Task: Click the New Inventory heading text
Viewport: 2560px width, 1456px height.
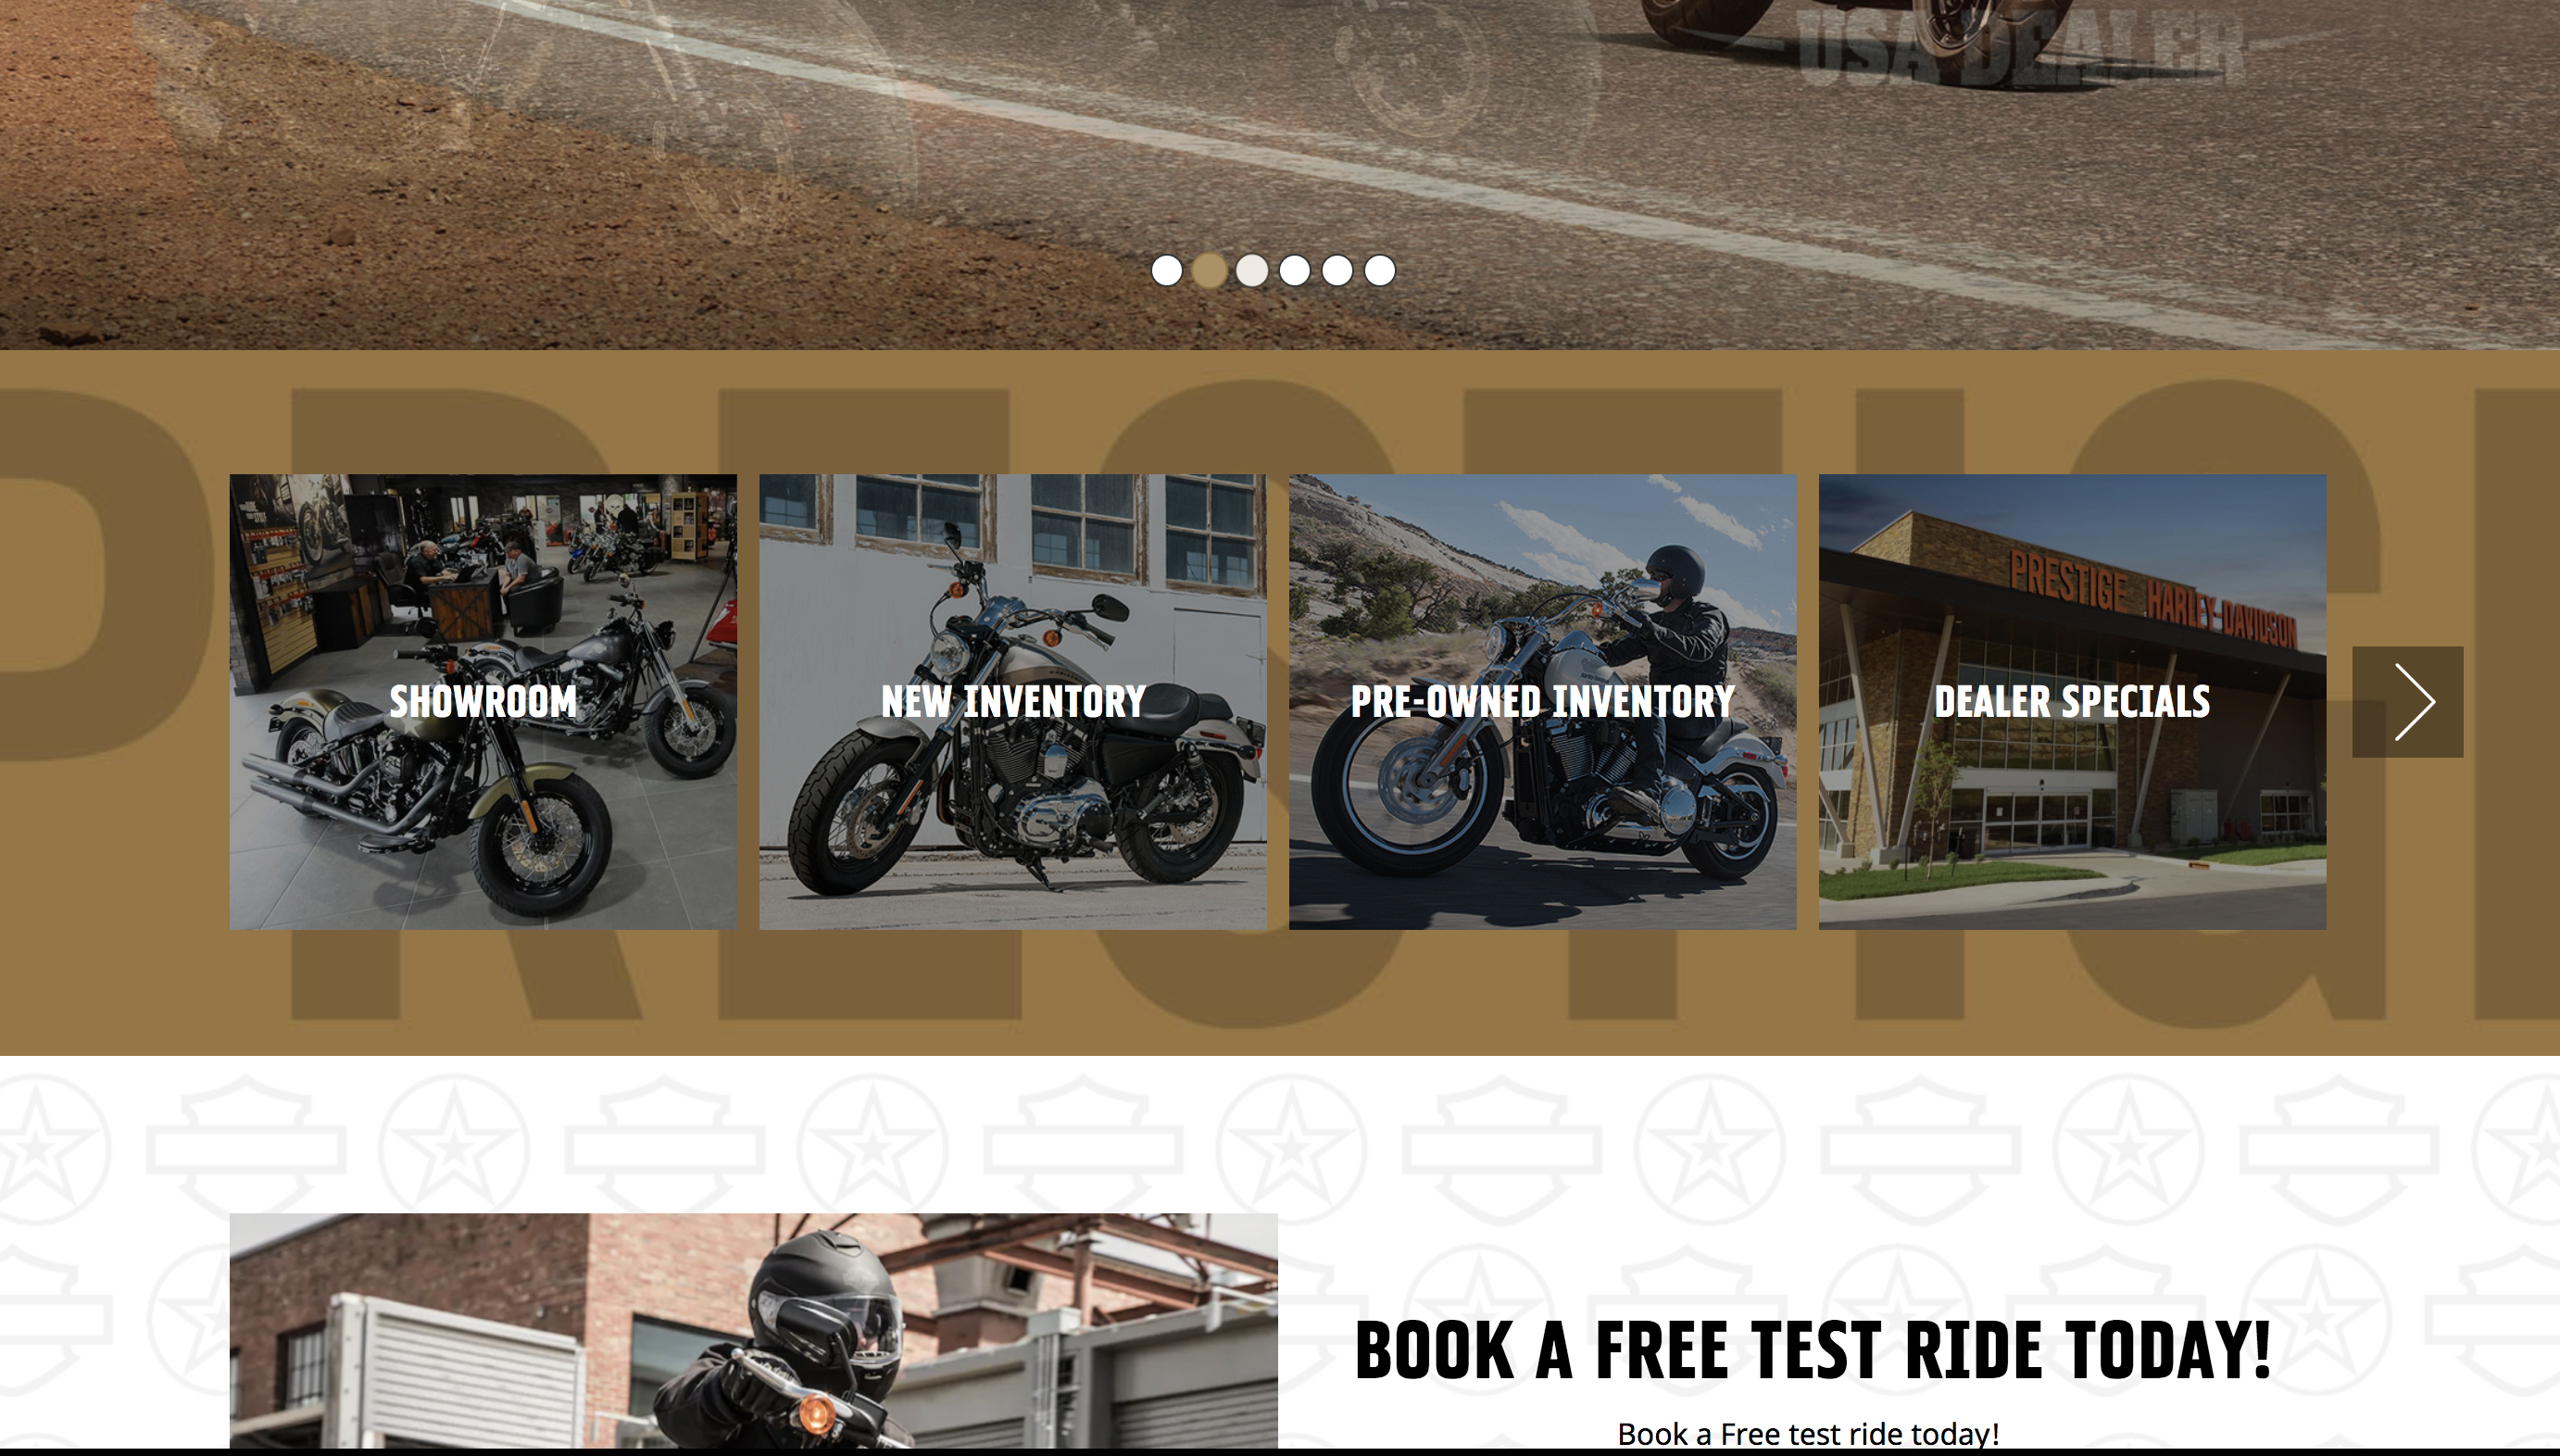Action: tap(1013, 701)
